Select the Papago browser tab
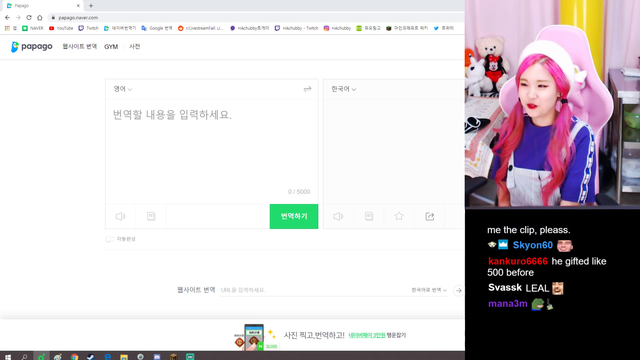640x360 pixels. coord(42,6)
